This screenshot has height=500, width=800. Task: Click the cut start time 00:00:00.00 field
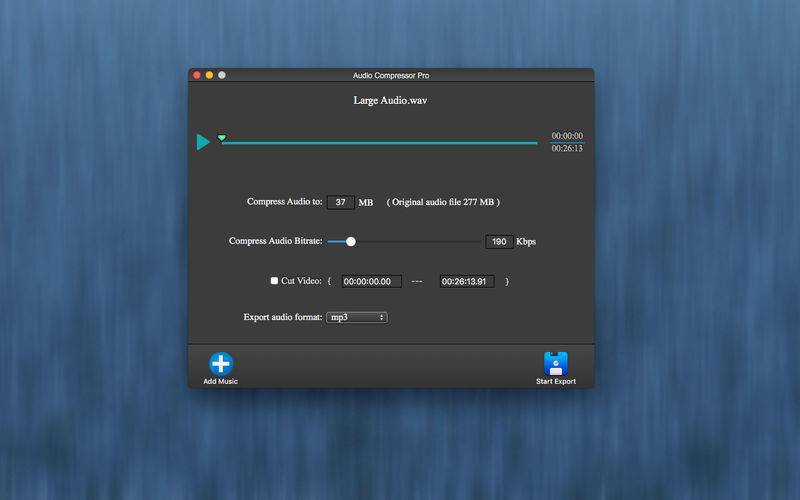pyautogui.click(x=371, y=281)
